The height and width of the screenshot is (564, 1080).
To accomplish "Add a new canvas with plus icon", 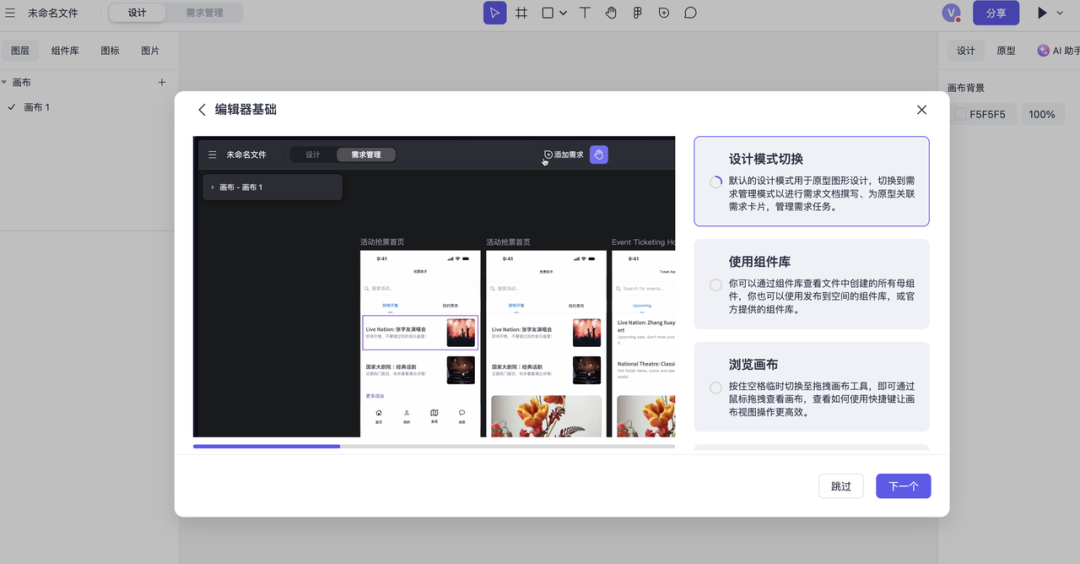I will pyautogui.click(x=162, y=82).
